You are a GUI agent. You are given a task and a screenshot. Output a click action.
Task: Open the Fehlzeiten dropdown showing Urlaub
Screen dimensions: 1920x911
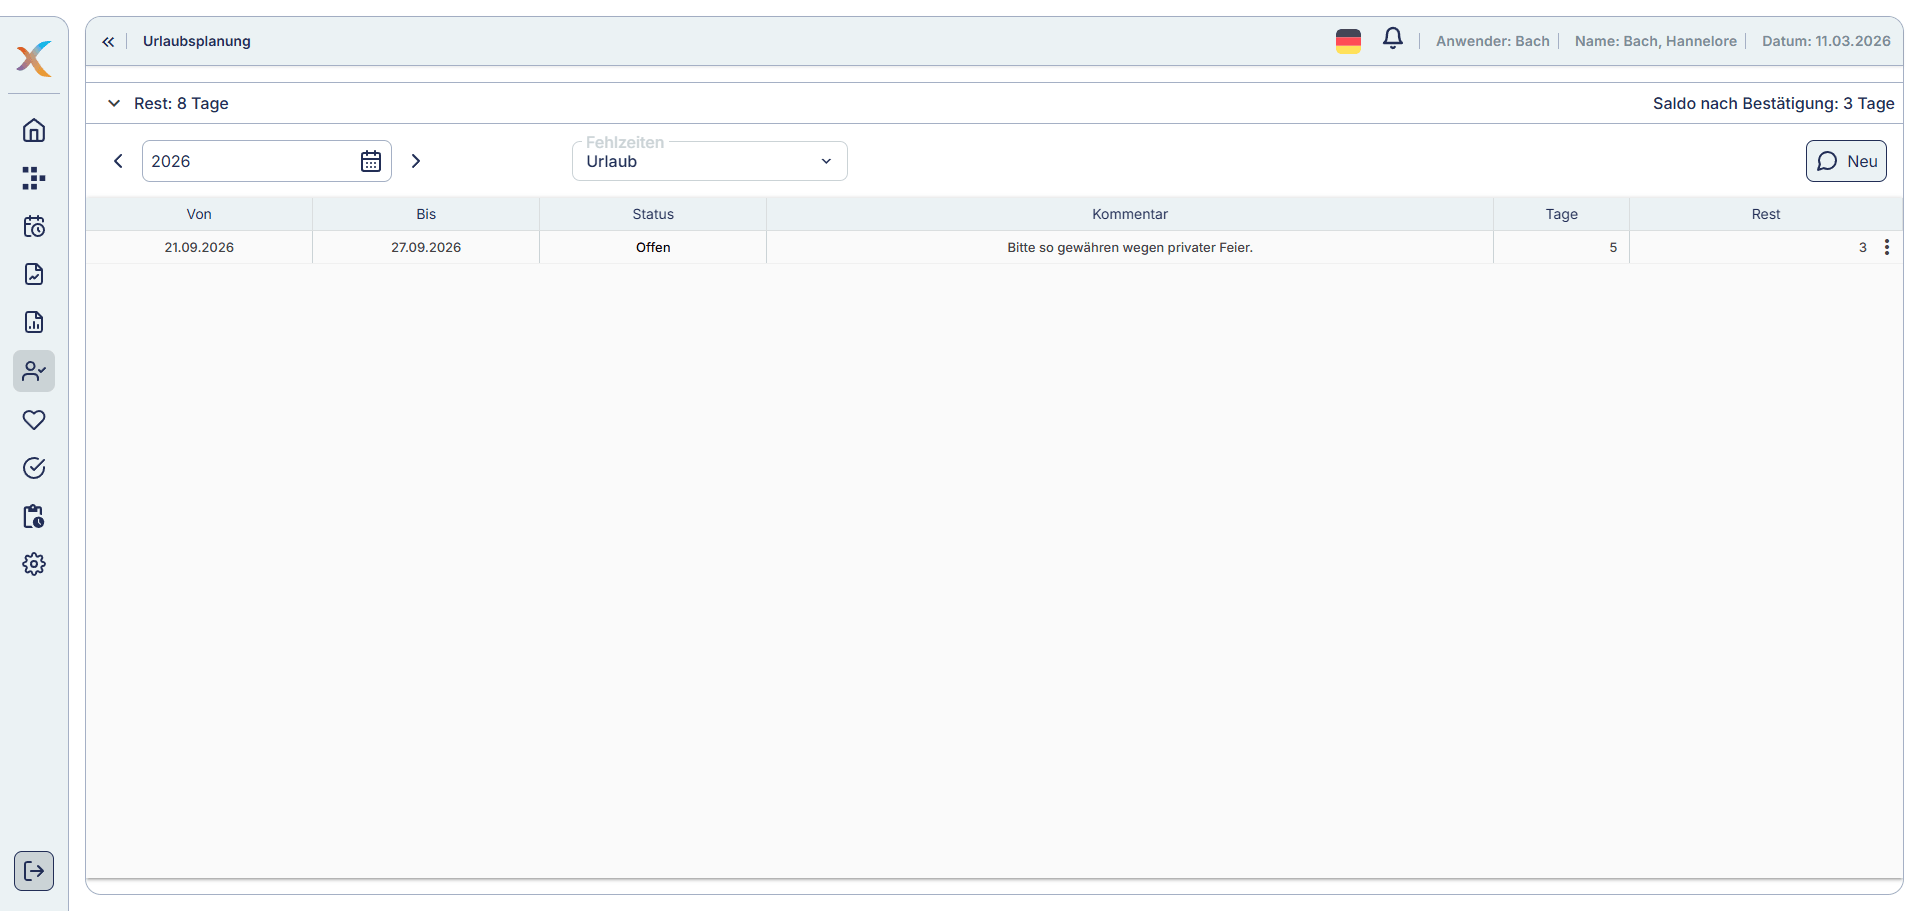[x=709, y=162]
